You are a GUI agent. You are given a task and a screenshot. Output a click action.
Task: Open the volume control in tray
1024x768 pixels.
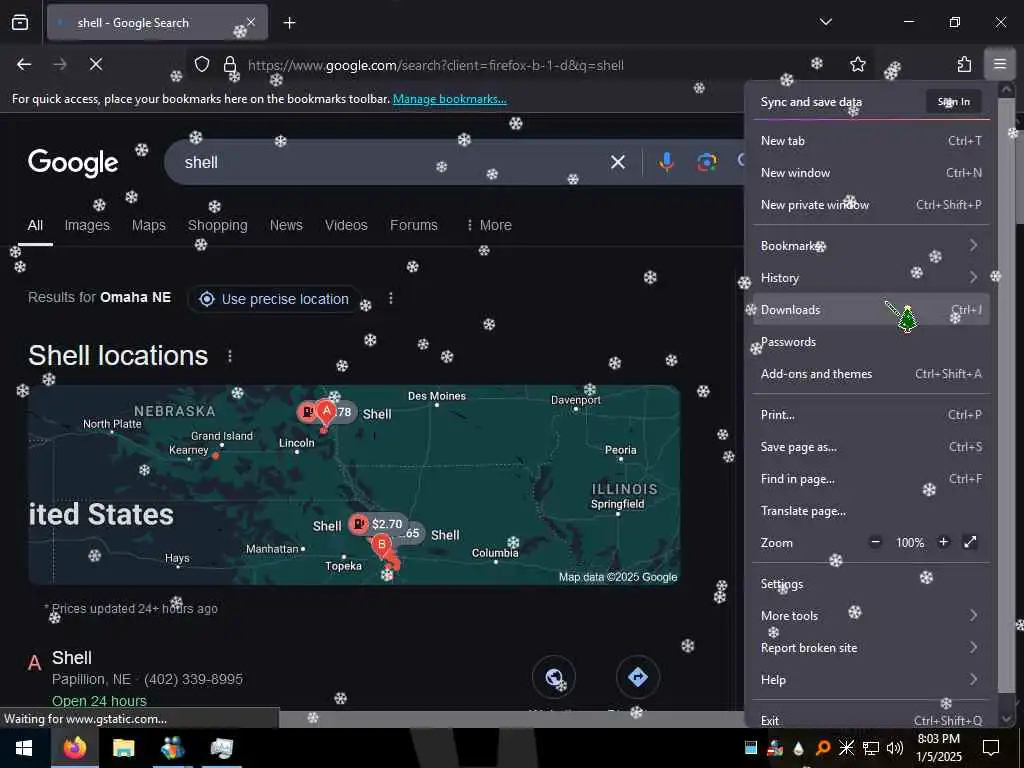click(x=895, y=748)
